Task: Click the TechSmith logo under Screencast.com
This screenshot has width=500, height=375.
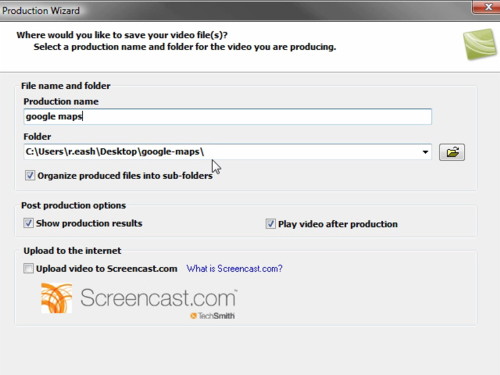Action: pos(212,316)
